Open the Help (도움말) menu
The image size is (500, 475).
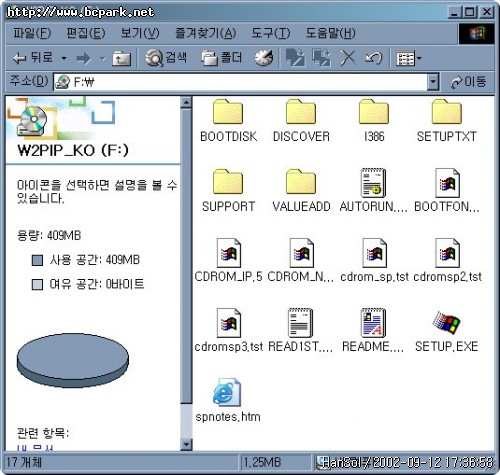(x=331, y=33)
